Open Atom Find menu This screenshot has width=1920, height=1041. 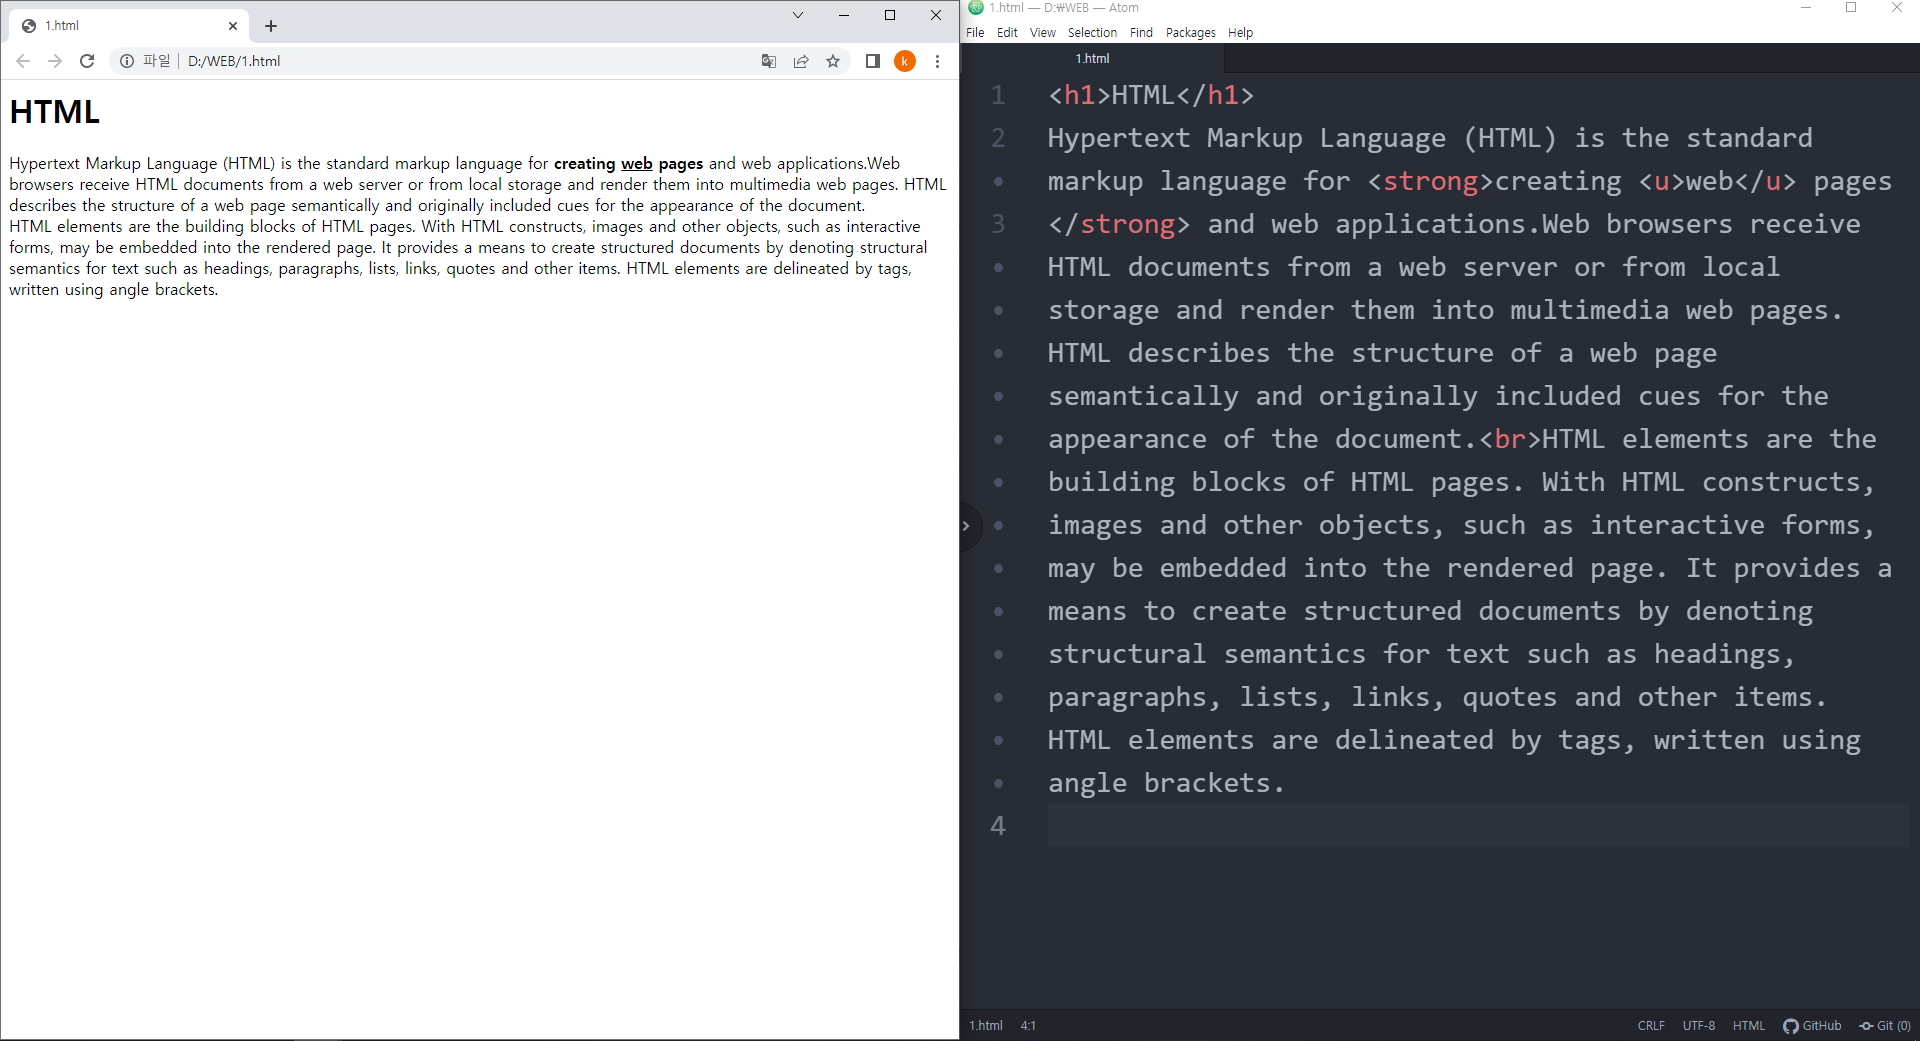pos(1141,33)
